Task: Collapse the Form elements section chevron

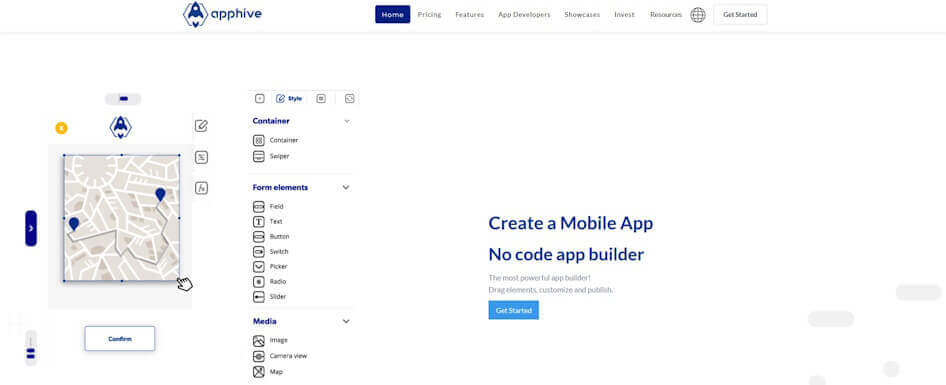Action: click(x=346, y=188)
